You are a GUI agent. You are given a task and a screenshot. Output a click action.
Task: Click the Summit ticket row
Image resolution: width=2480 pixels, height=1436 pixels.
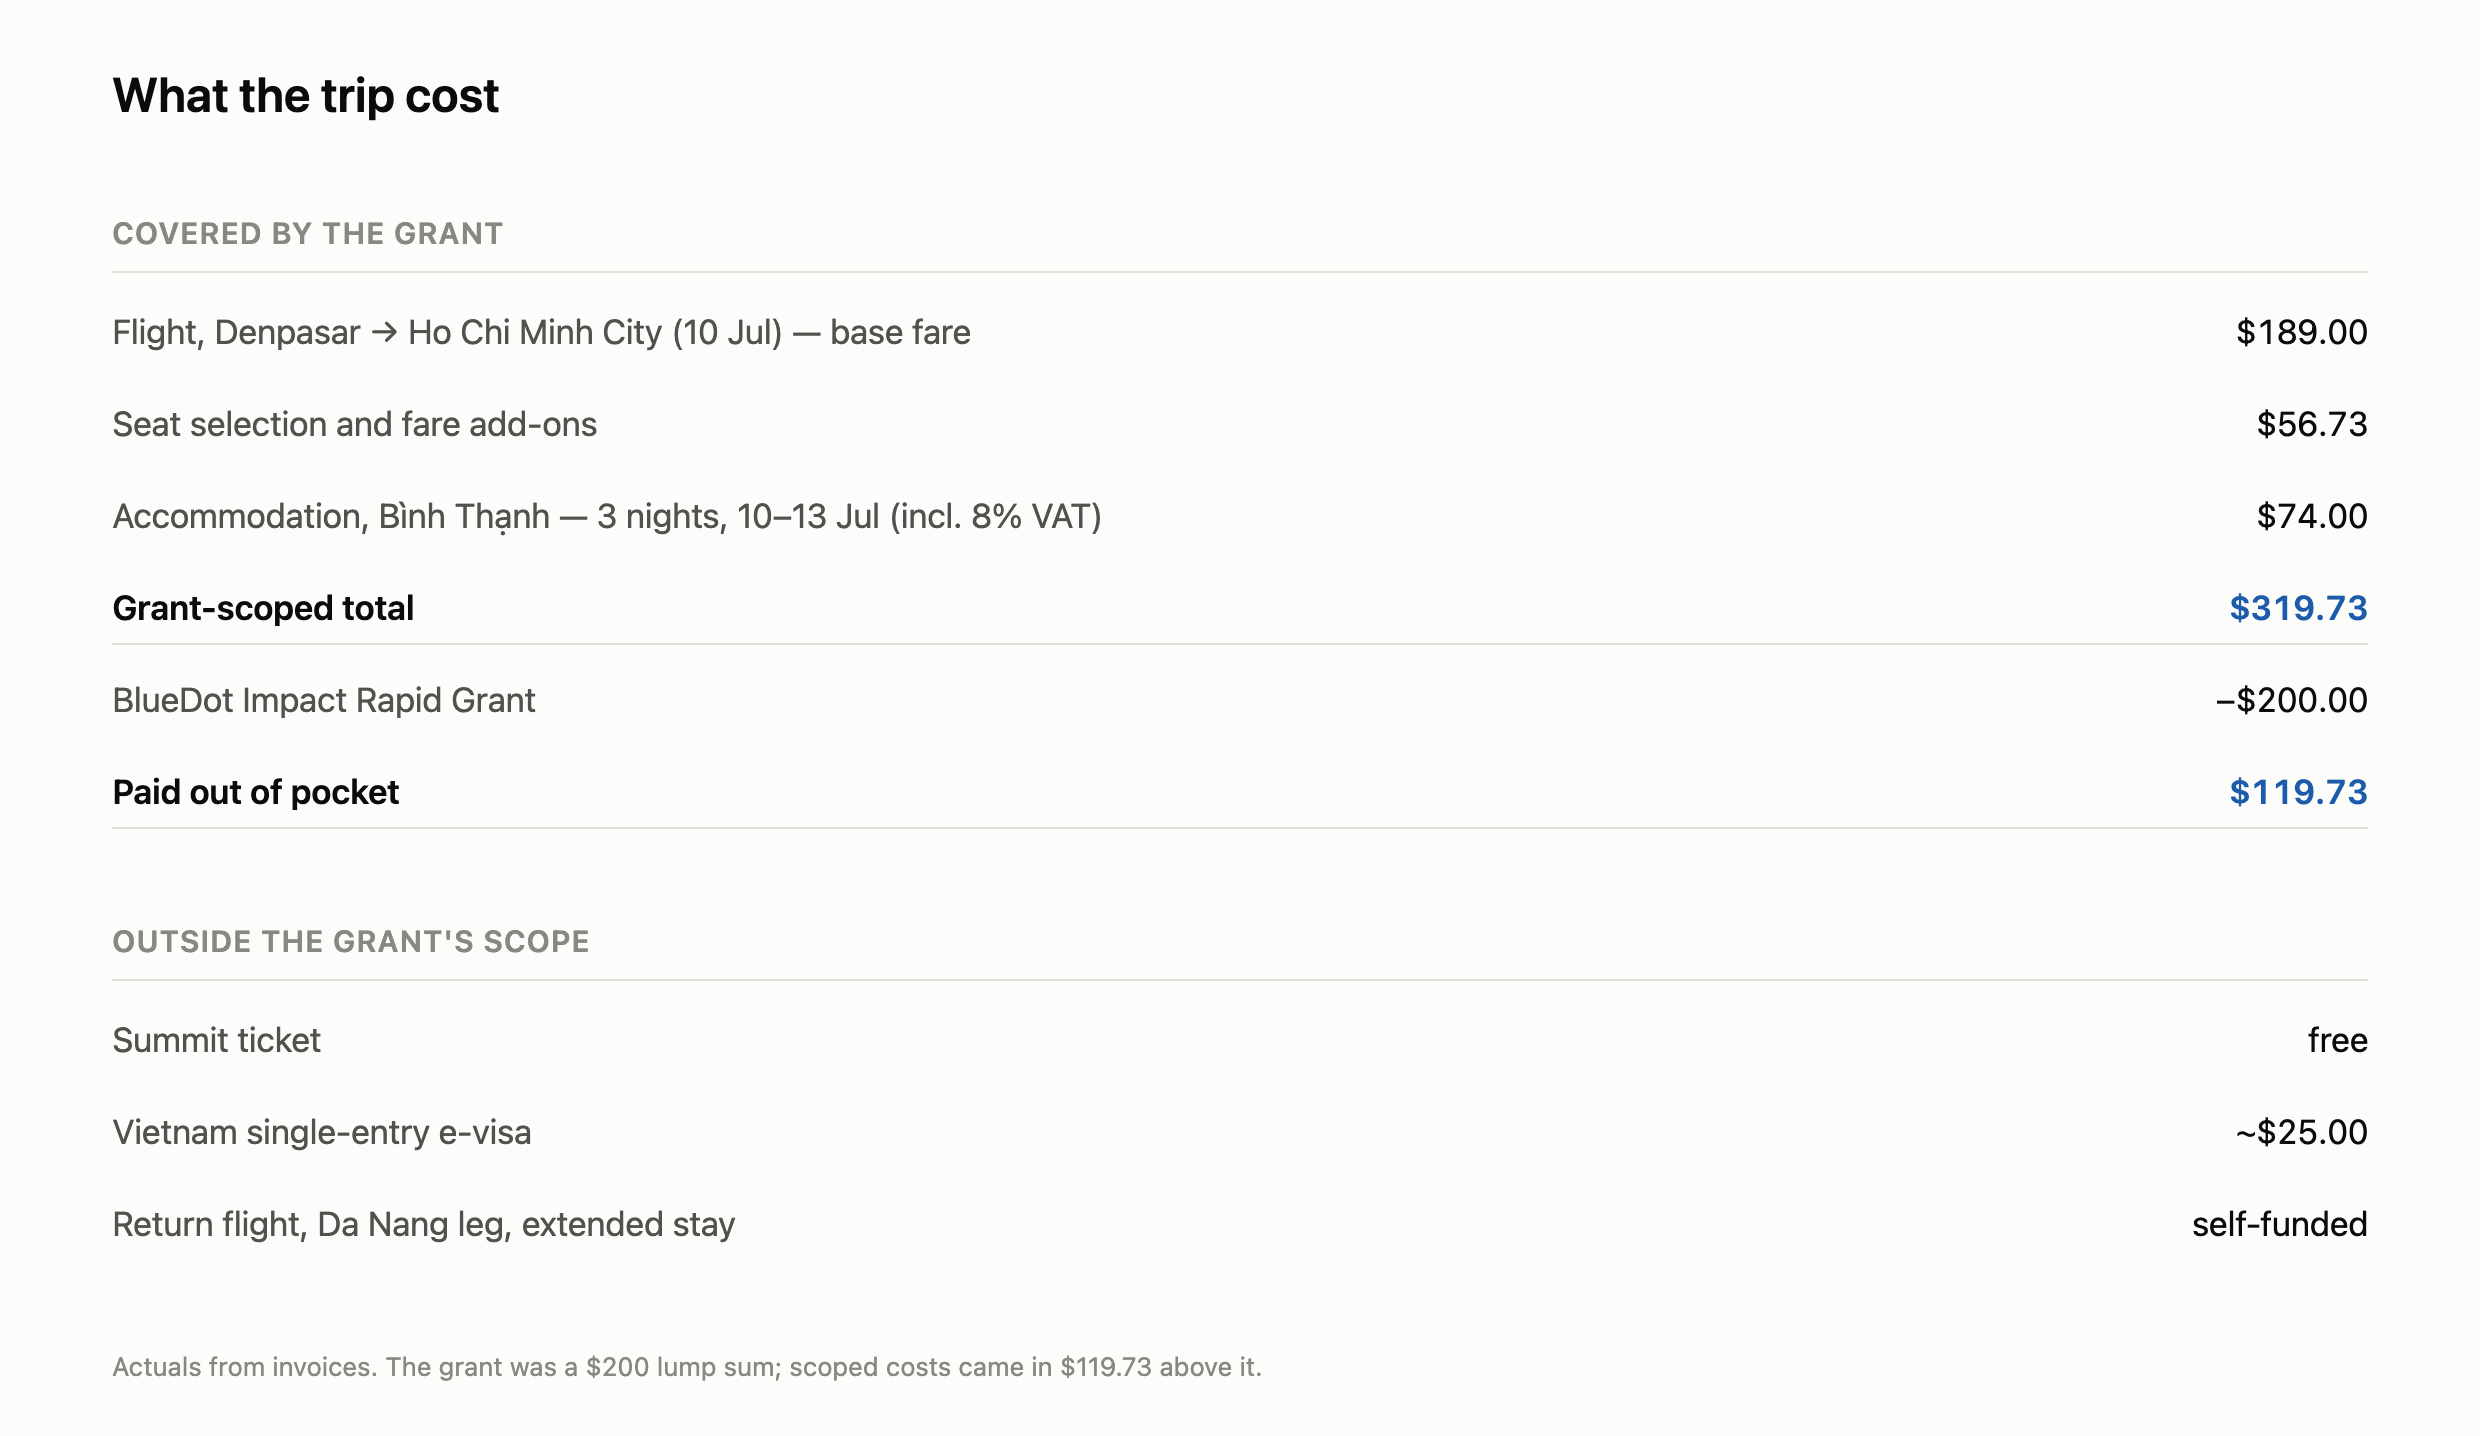(x=1240, y=1040)
